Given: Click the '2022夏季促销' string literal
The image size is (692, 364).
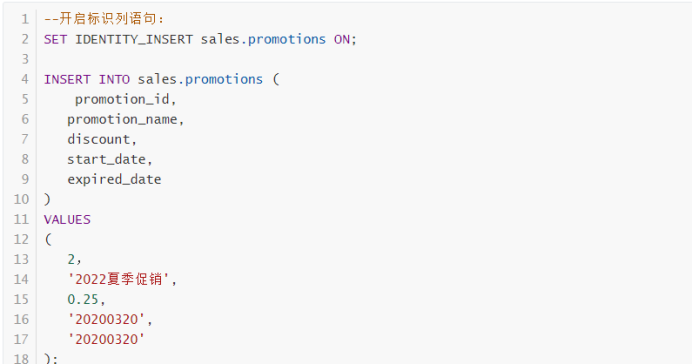Looking at the screenshot, I should [118, 279].
